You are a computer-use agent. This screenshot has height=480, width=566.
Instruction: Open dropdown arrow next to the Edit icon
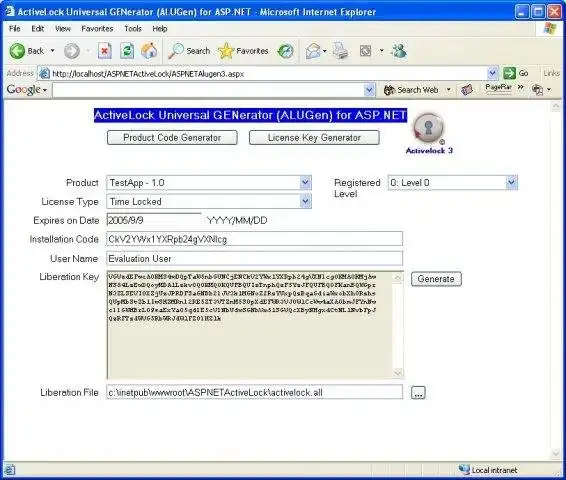(382, 51)
